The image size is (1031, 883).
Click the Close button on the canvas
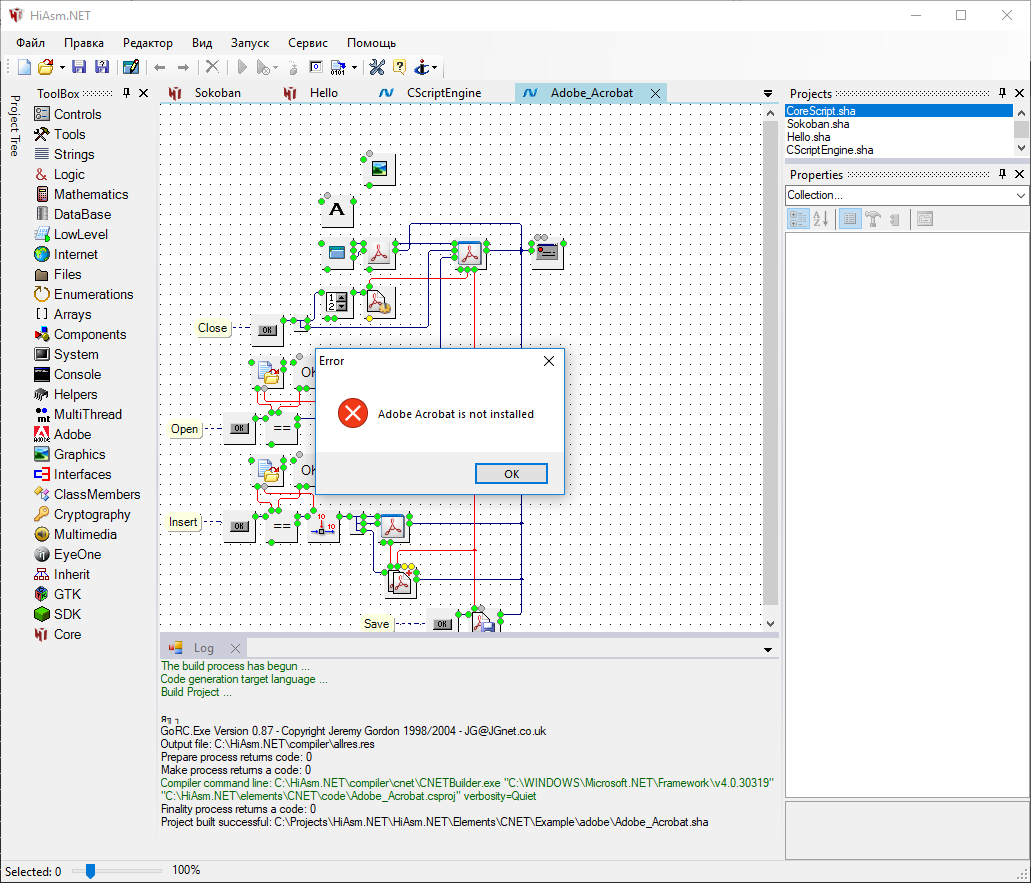tap(212, 328)
